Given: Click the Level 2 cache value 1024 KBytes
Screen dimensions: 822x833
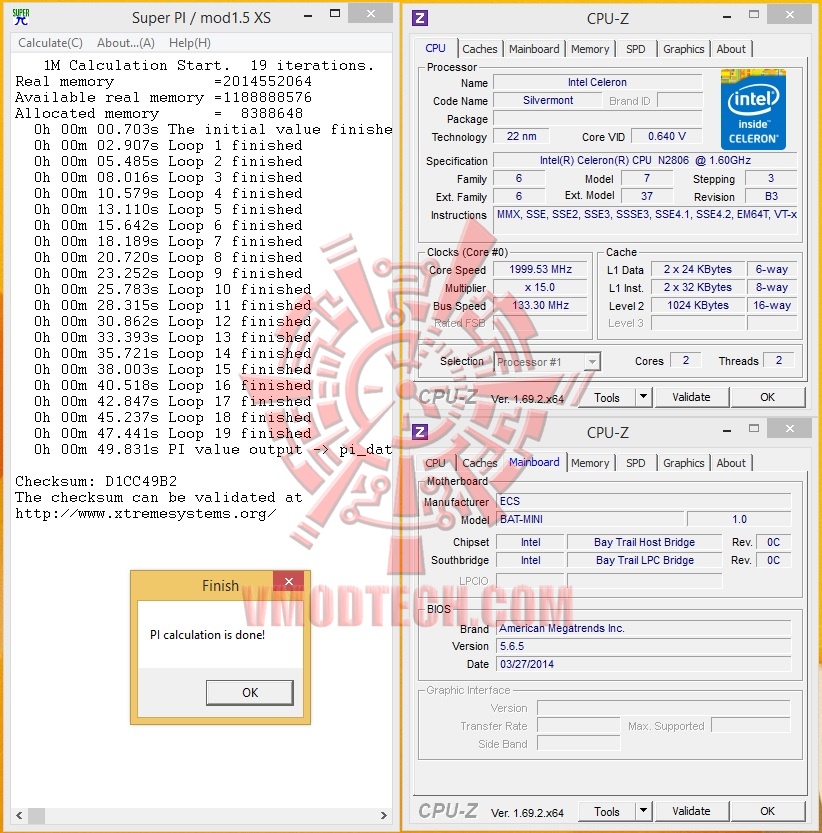Looking at the screenshot, I should coord(698,305).
